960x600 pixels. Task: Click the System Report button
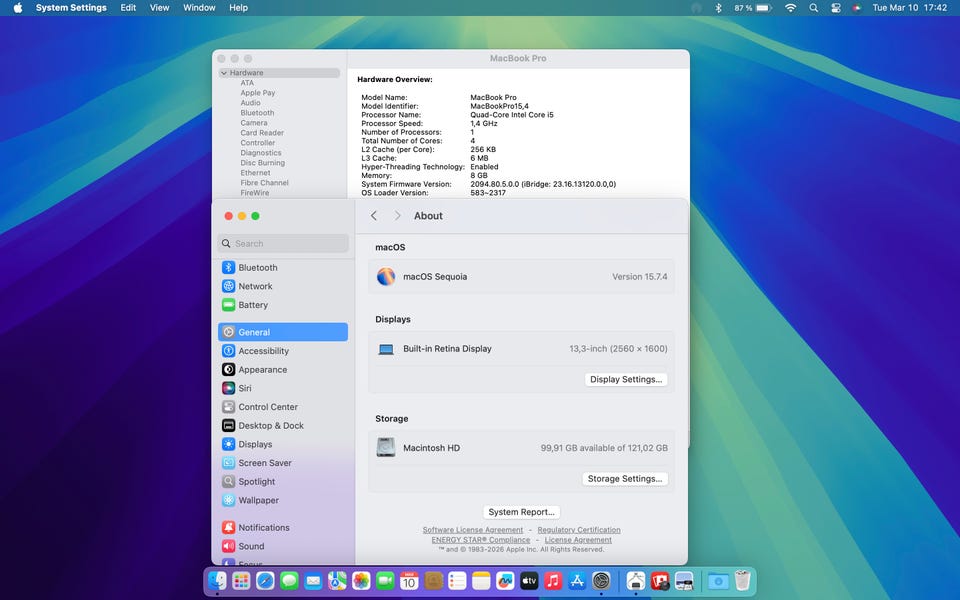coord(521,512)
